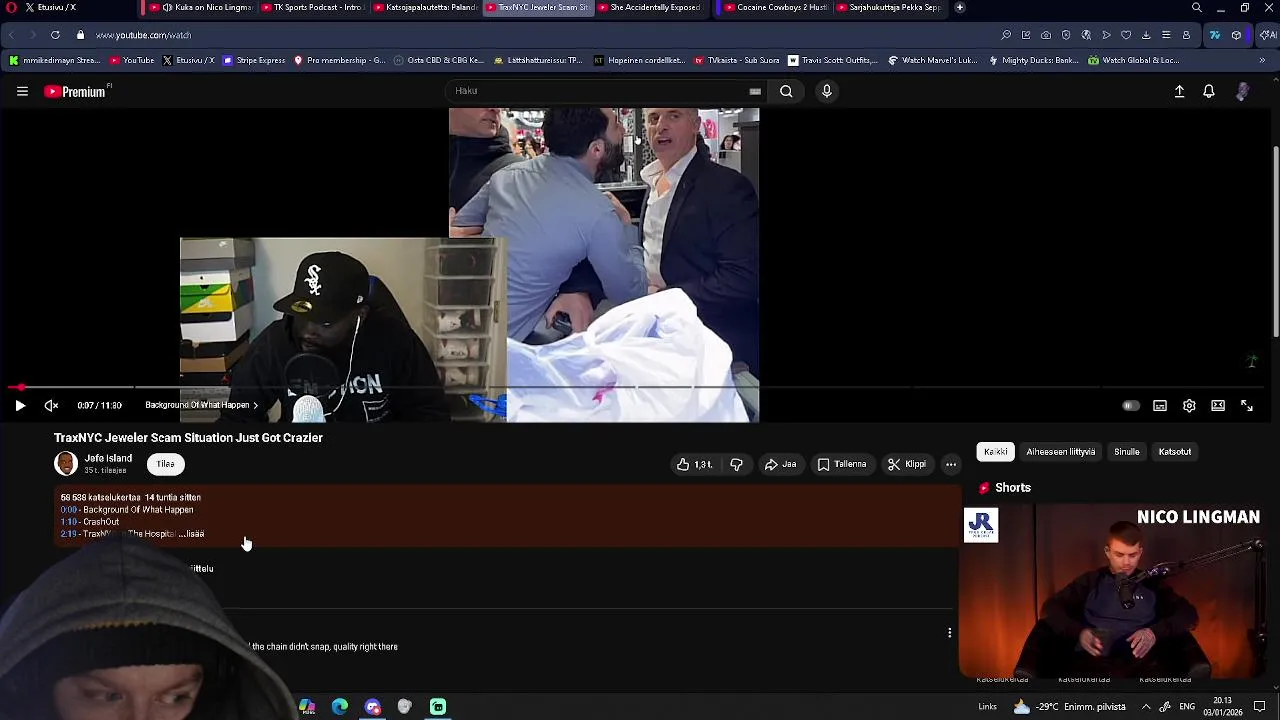
Task: Expand bookmarks overflow chevron
Action: (1262, 60)
